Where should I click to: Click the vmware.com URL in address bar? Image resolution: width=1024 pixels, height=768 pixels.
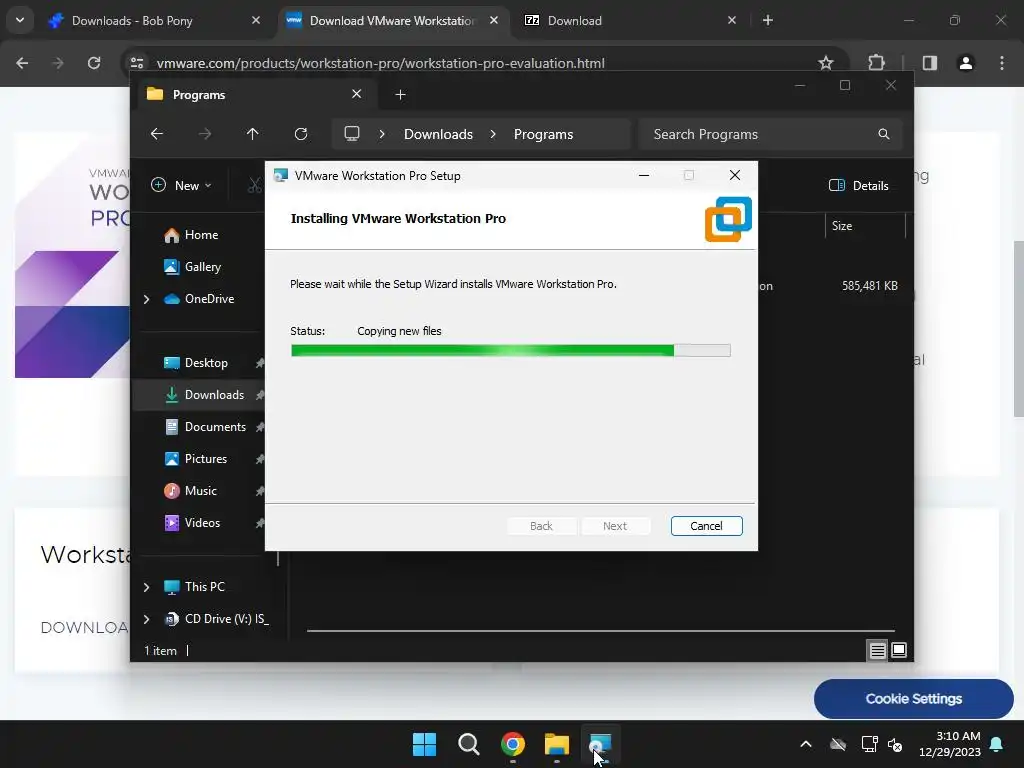point(381,63)
